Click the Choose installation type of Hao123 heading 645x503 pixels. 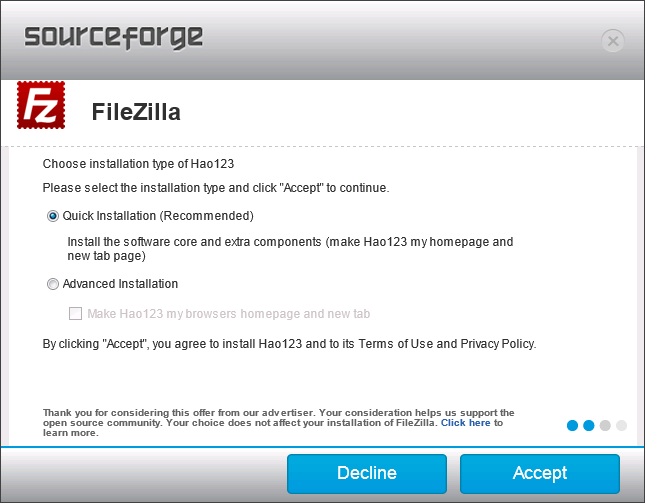click(138, 164)
